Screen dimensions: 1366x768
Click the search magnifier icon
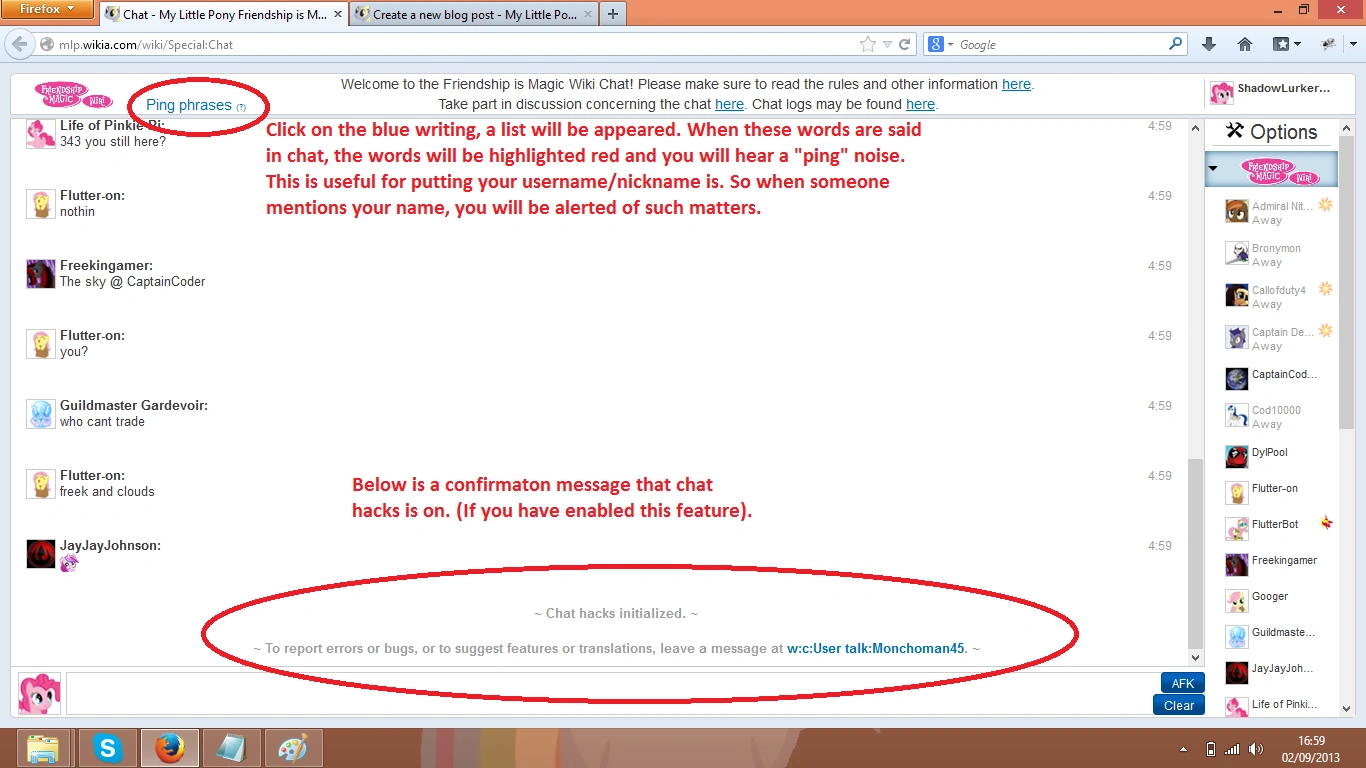point(1176,44)
